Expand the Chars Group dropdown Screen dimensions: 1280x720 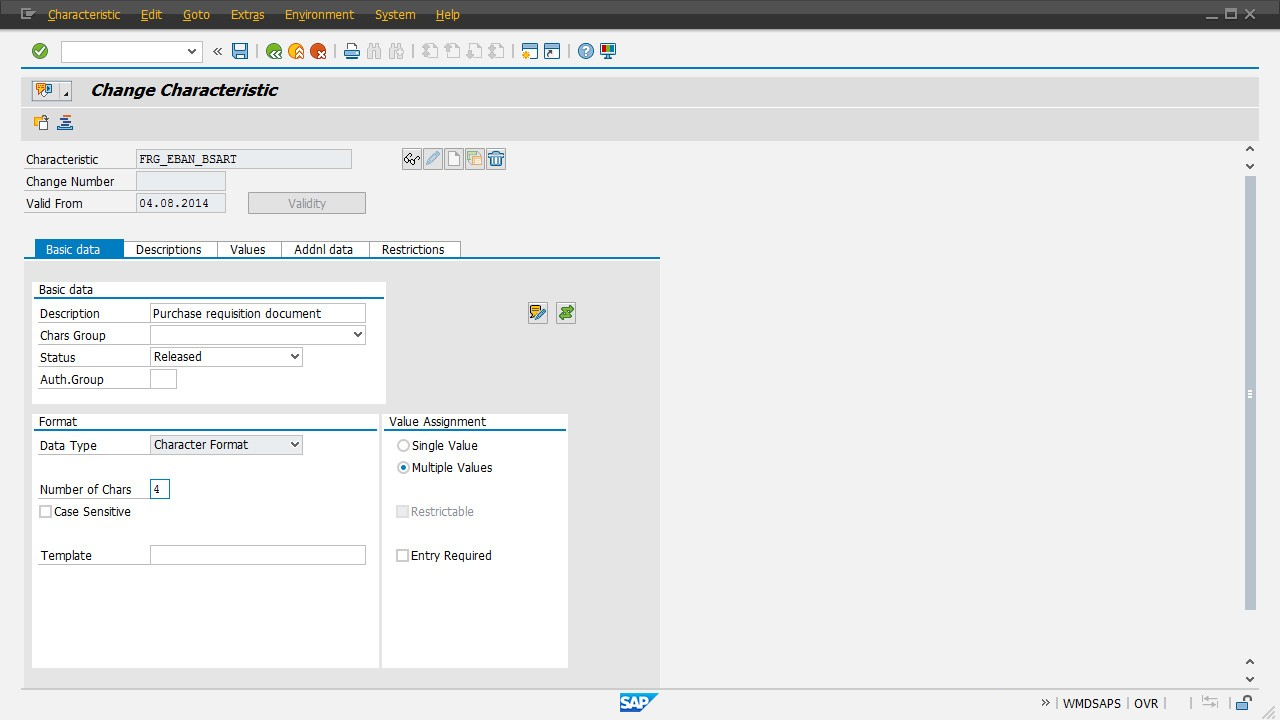pyautogui.click(x=358, y=335)
